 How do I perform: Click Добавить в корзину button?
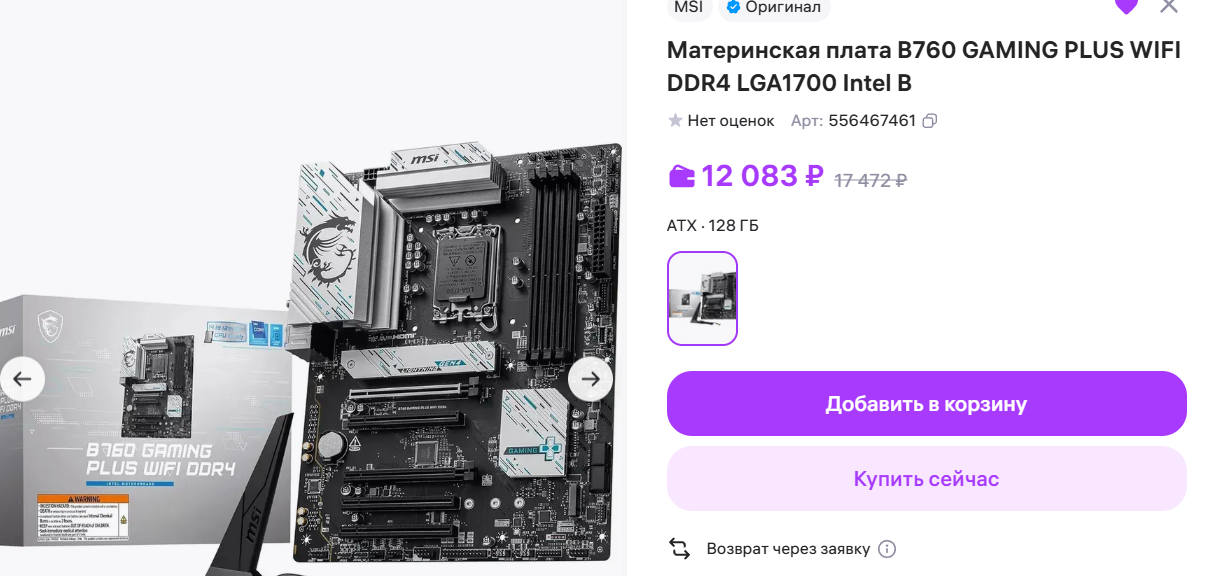point(927,404)
